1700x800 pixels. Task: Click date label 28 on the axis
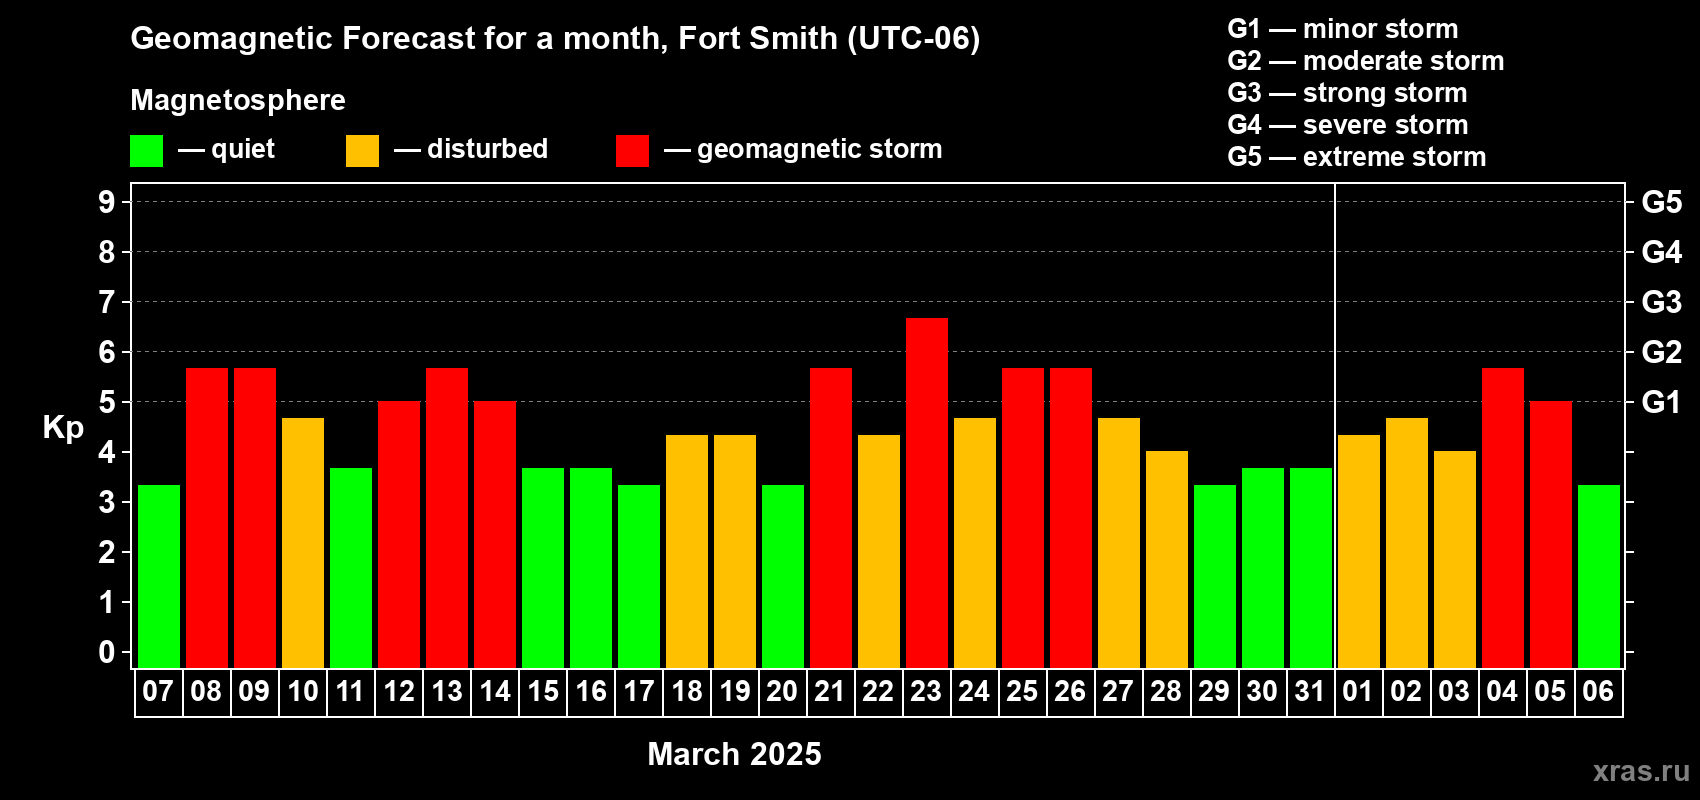click(1166, 691)
